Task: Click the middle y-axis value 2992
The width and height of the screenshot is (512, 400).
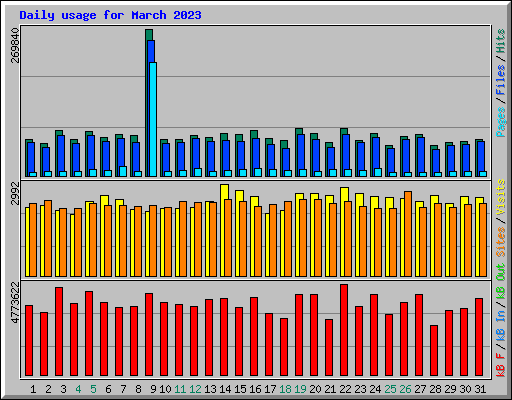Action: (x=15, y=193)
